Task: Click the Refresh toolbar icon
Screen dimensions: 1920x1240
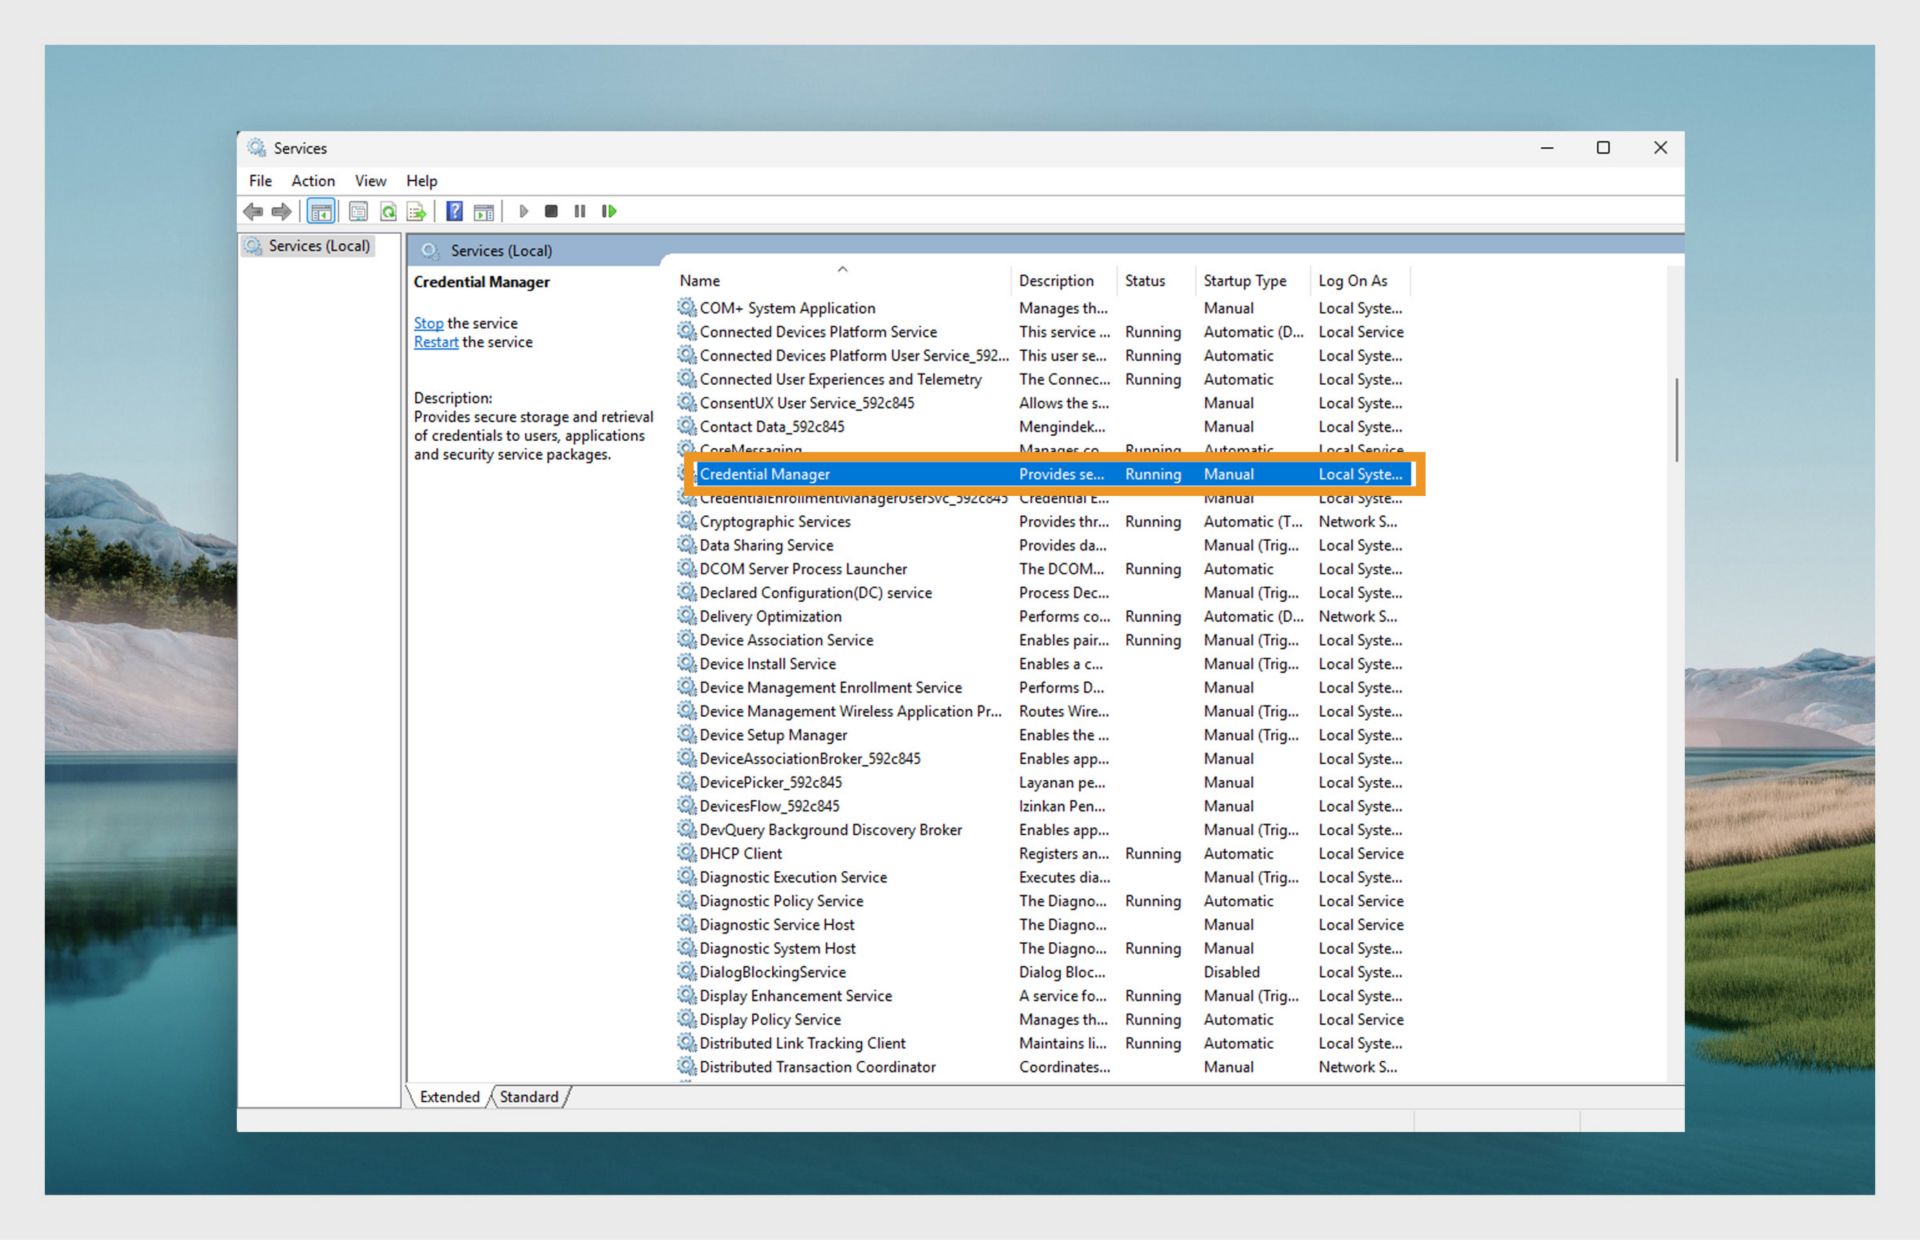Action: (x=388, y=211)
